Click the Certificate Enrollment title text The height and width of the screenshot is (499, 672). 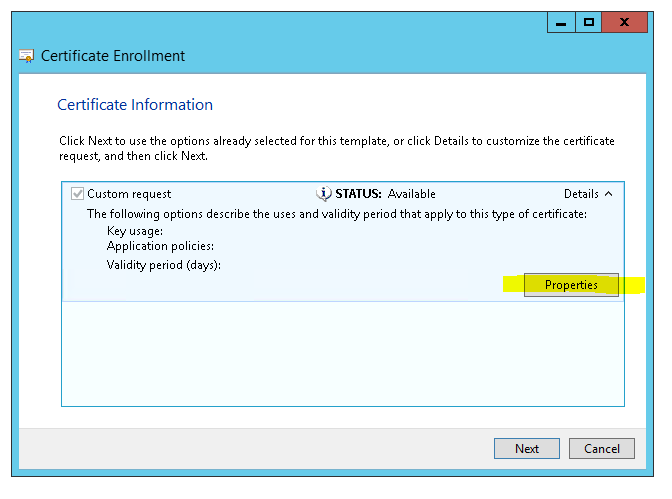[x=113, y=57]
